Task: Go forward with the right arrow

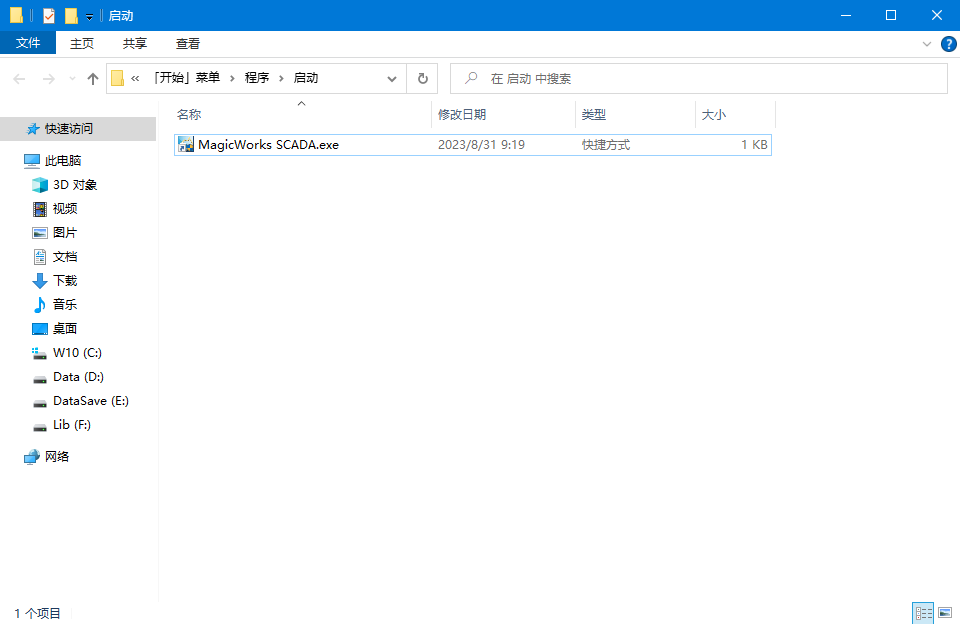Action: pos(48,78)
